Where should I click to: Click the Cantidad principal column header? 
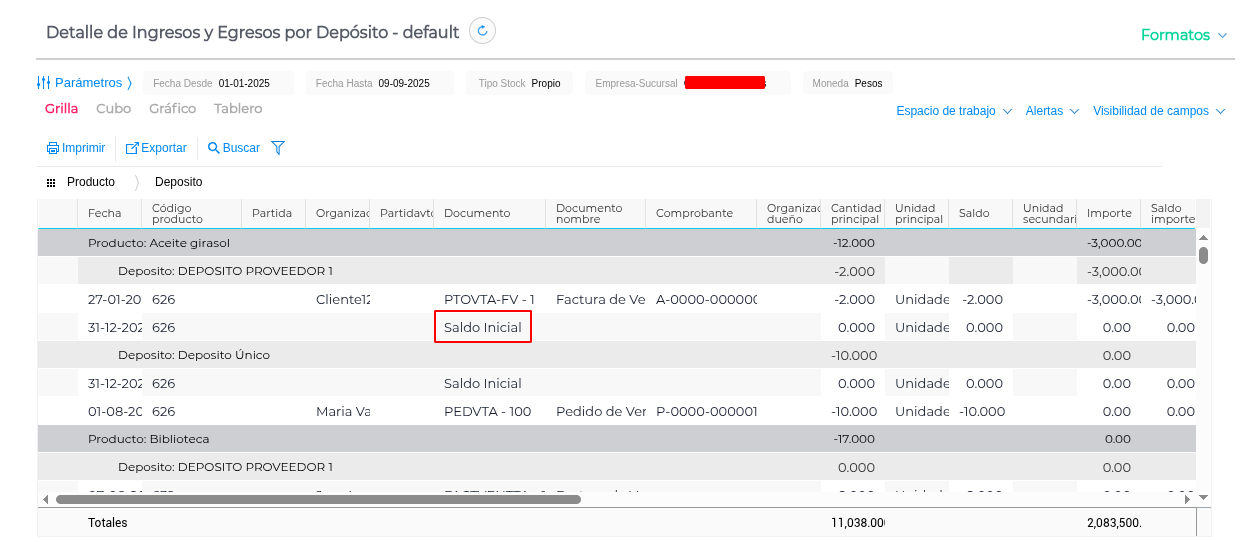853,213
